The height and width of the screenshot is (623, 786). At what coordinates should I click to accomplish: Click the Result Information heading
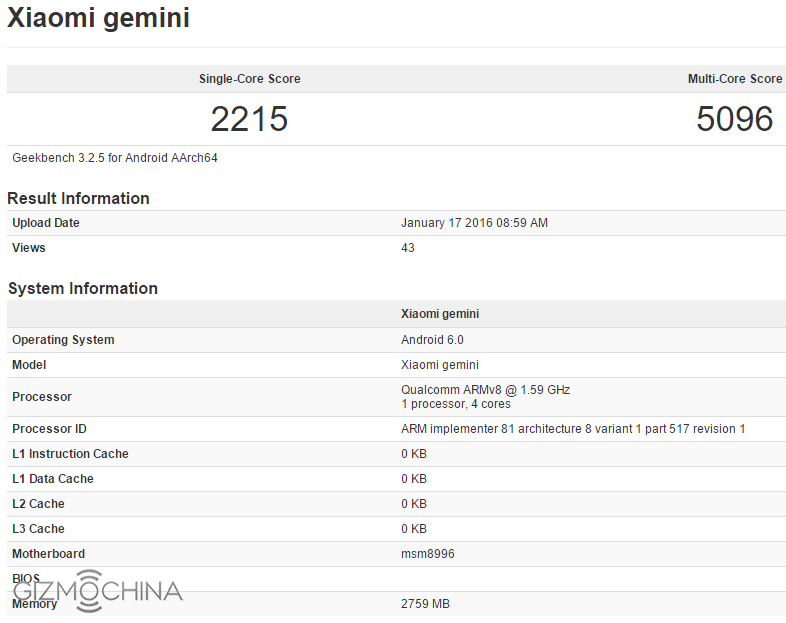tap(78, 198)
